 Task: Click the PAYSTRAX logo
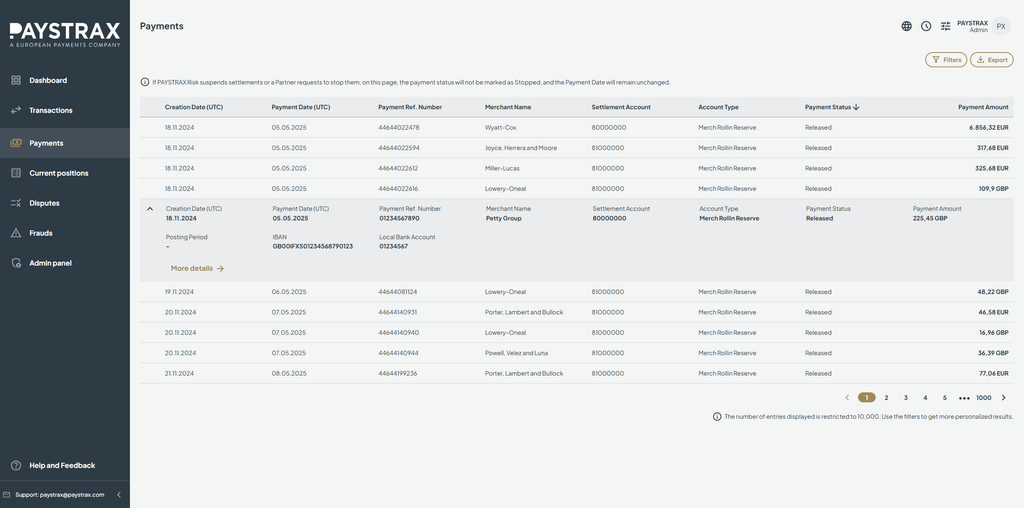click(x=65, y=34)
